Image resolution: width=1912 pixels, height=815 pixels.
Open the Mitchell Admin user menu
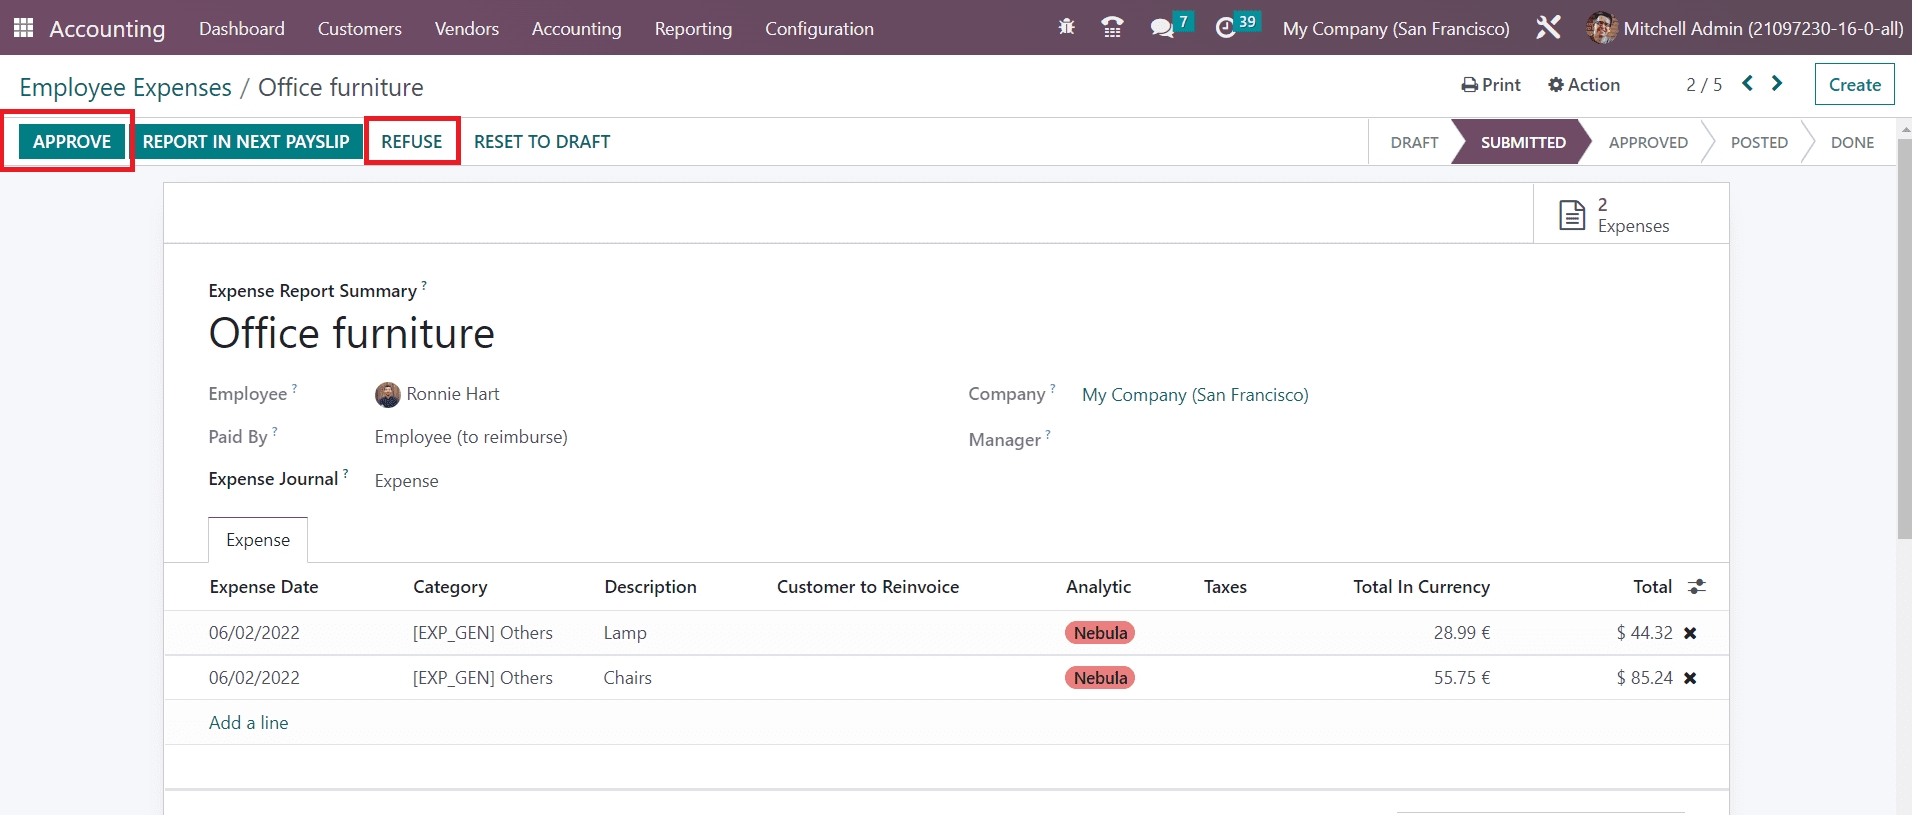[1745, 28]
